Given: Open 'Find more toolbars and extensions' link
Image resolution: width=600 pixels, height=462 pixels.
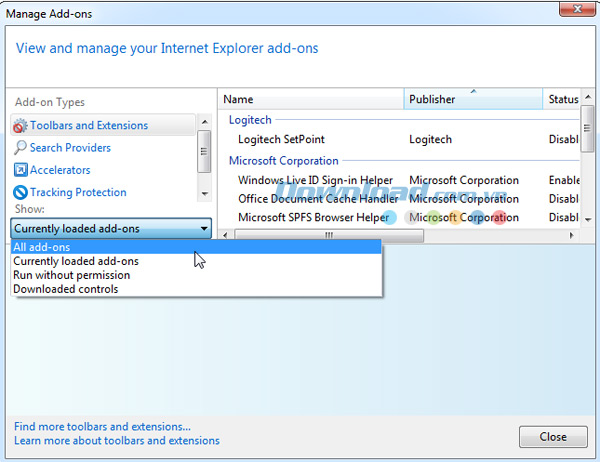Looking at the screenshot, I should pyautogui.click(x=102, y=426).
